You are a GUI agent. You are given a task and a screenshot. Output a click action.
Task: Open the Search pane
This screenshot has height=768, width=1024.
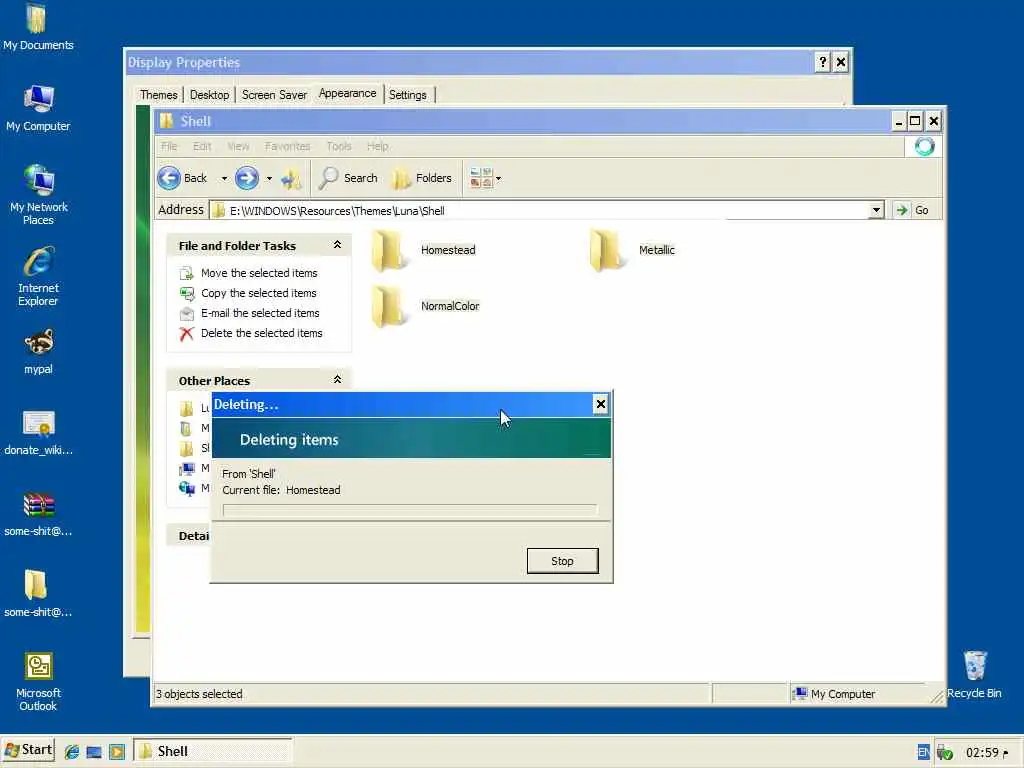[348, 178]
